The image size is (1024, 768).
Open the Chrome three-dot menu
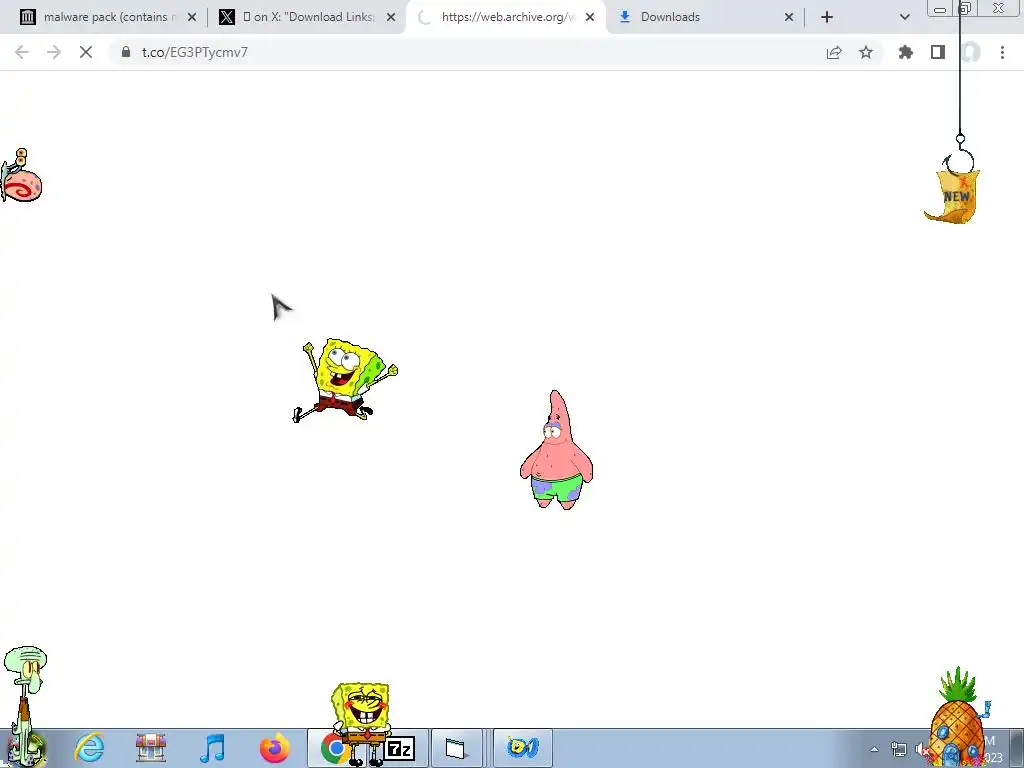[x=1002, y=52]
